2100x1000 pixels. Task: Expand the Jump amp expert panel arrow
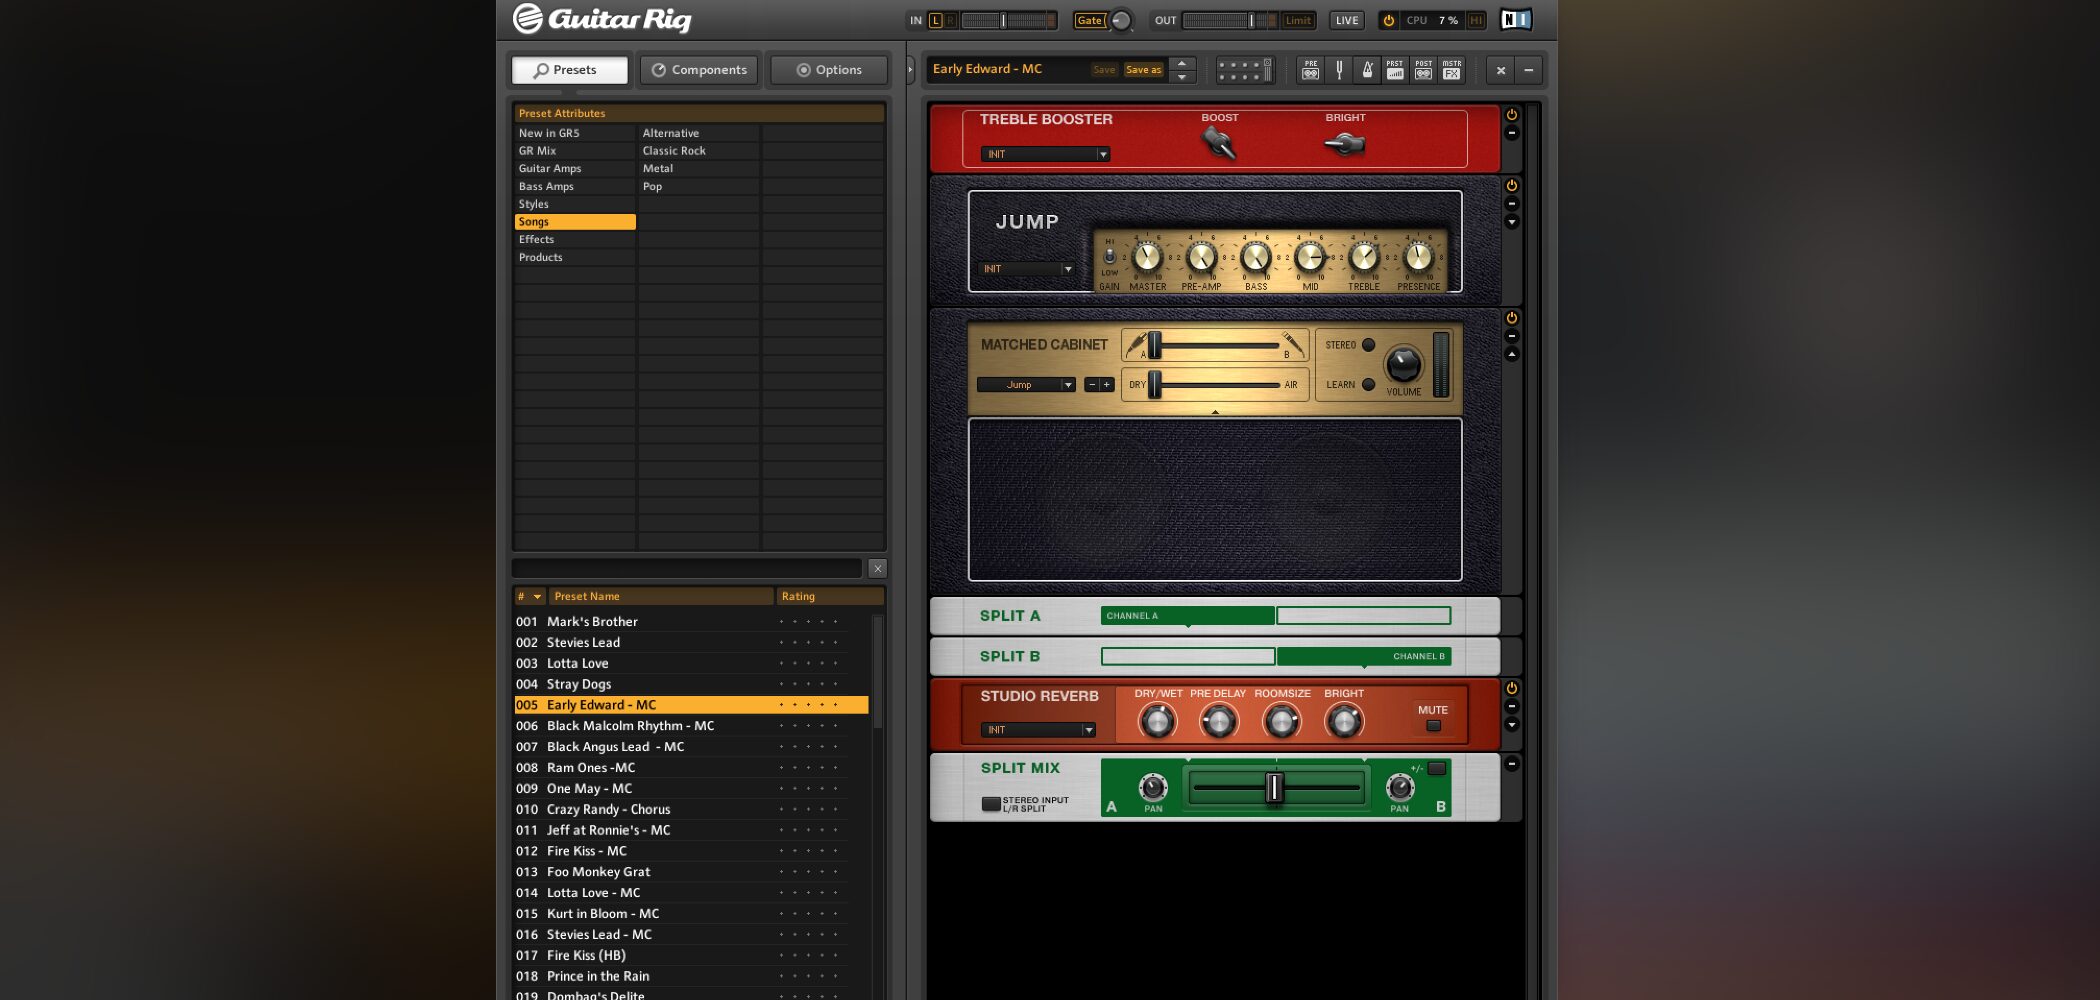pos(1512,222)
